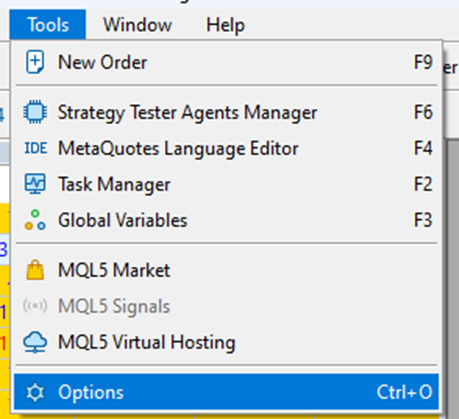Open the Window menu
The image size is (459, 419).
[137, 25]
